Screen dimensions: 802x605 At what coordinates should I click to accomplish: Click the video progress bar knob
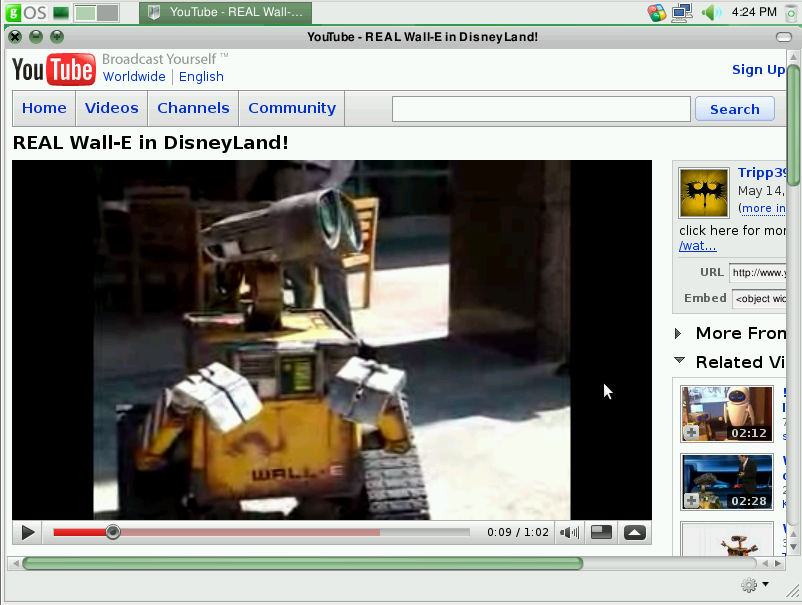[x=113, y=532]
